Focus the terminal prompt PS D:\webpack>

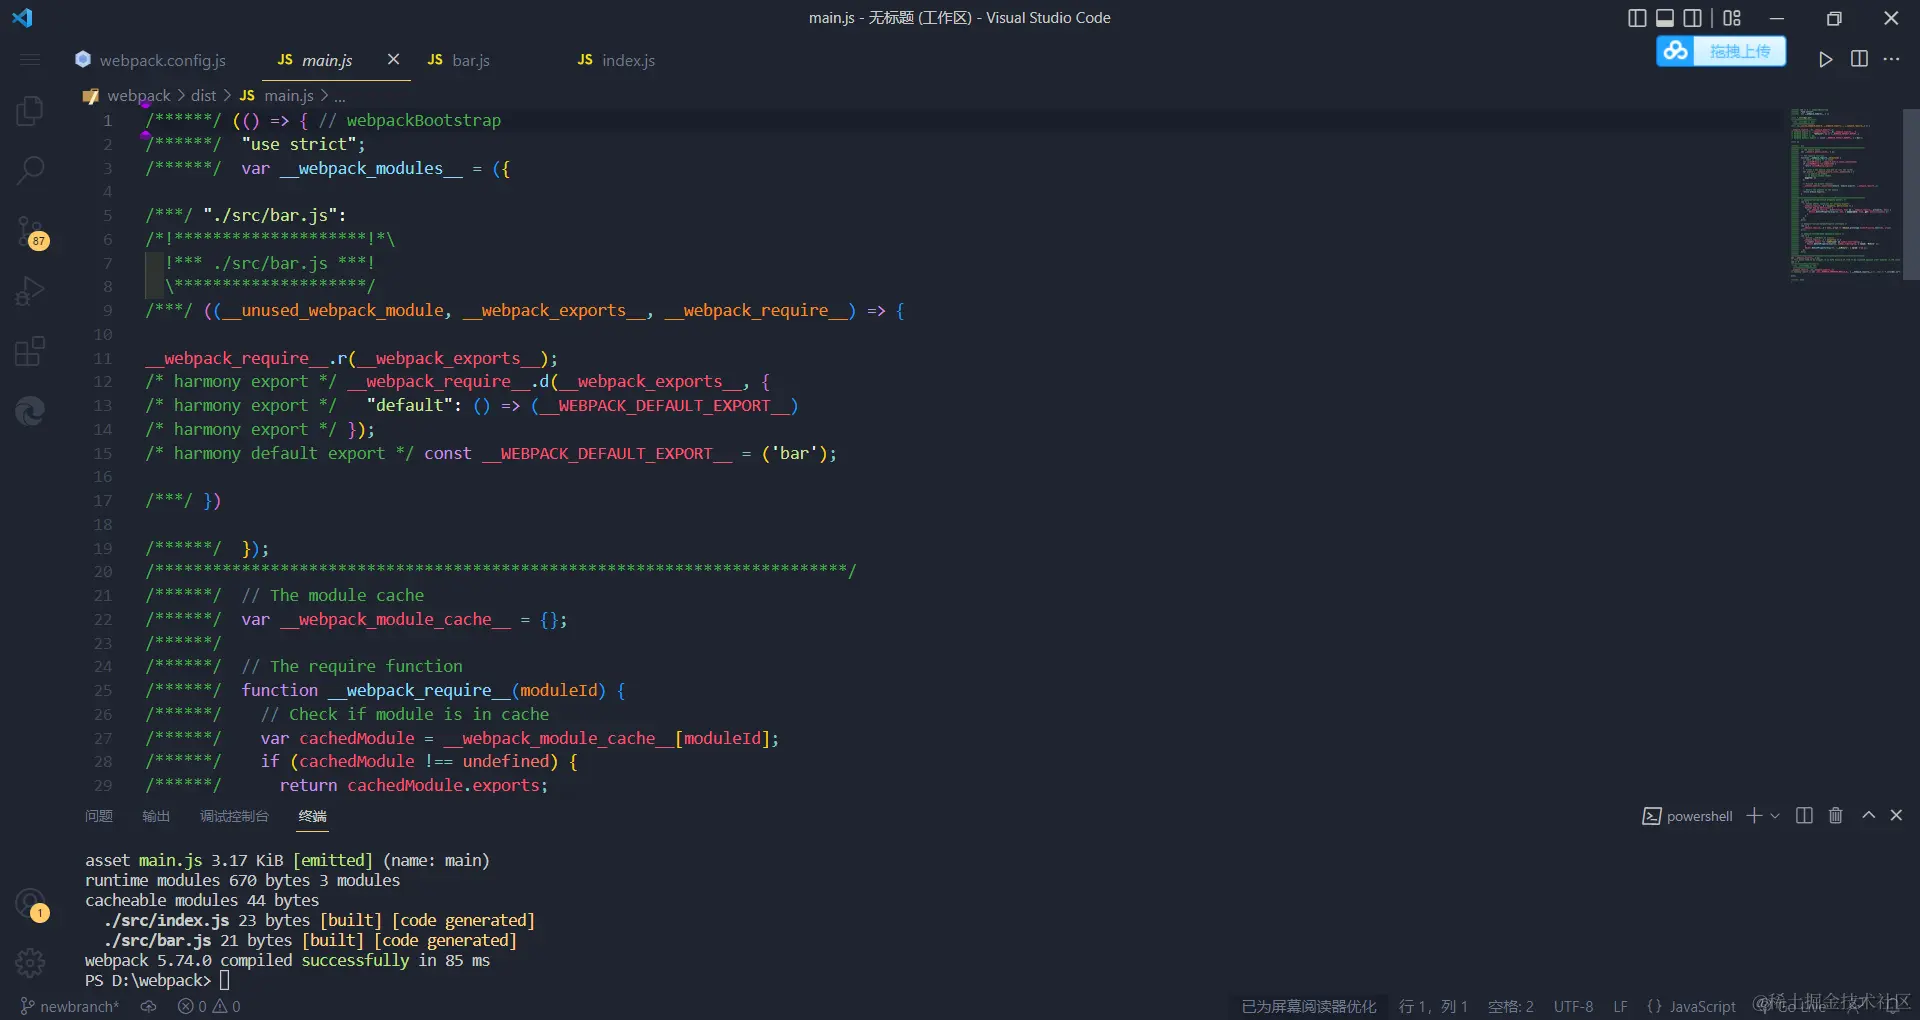coord(148,980)
